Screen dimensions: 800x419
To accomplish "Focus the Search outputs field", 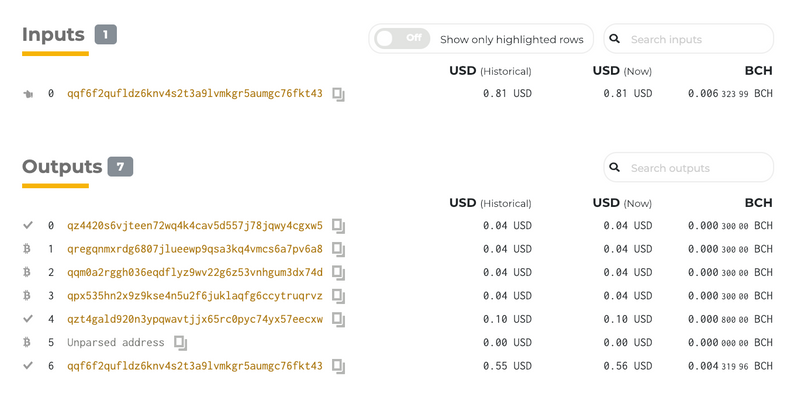I will [689, 167].
